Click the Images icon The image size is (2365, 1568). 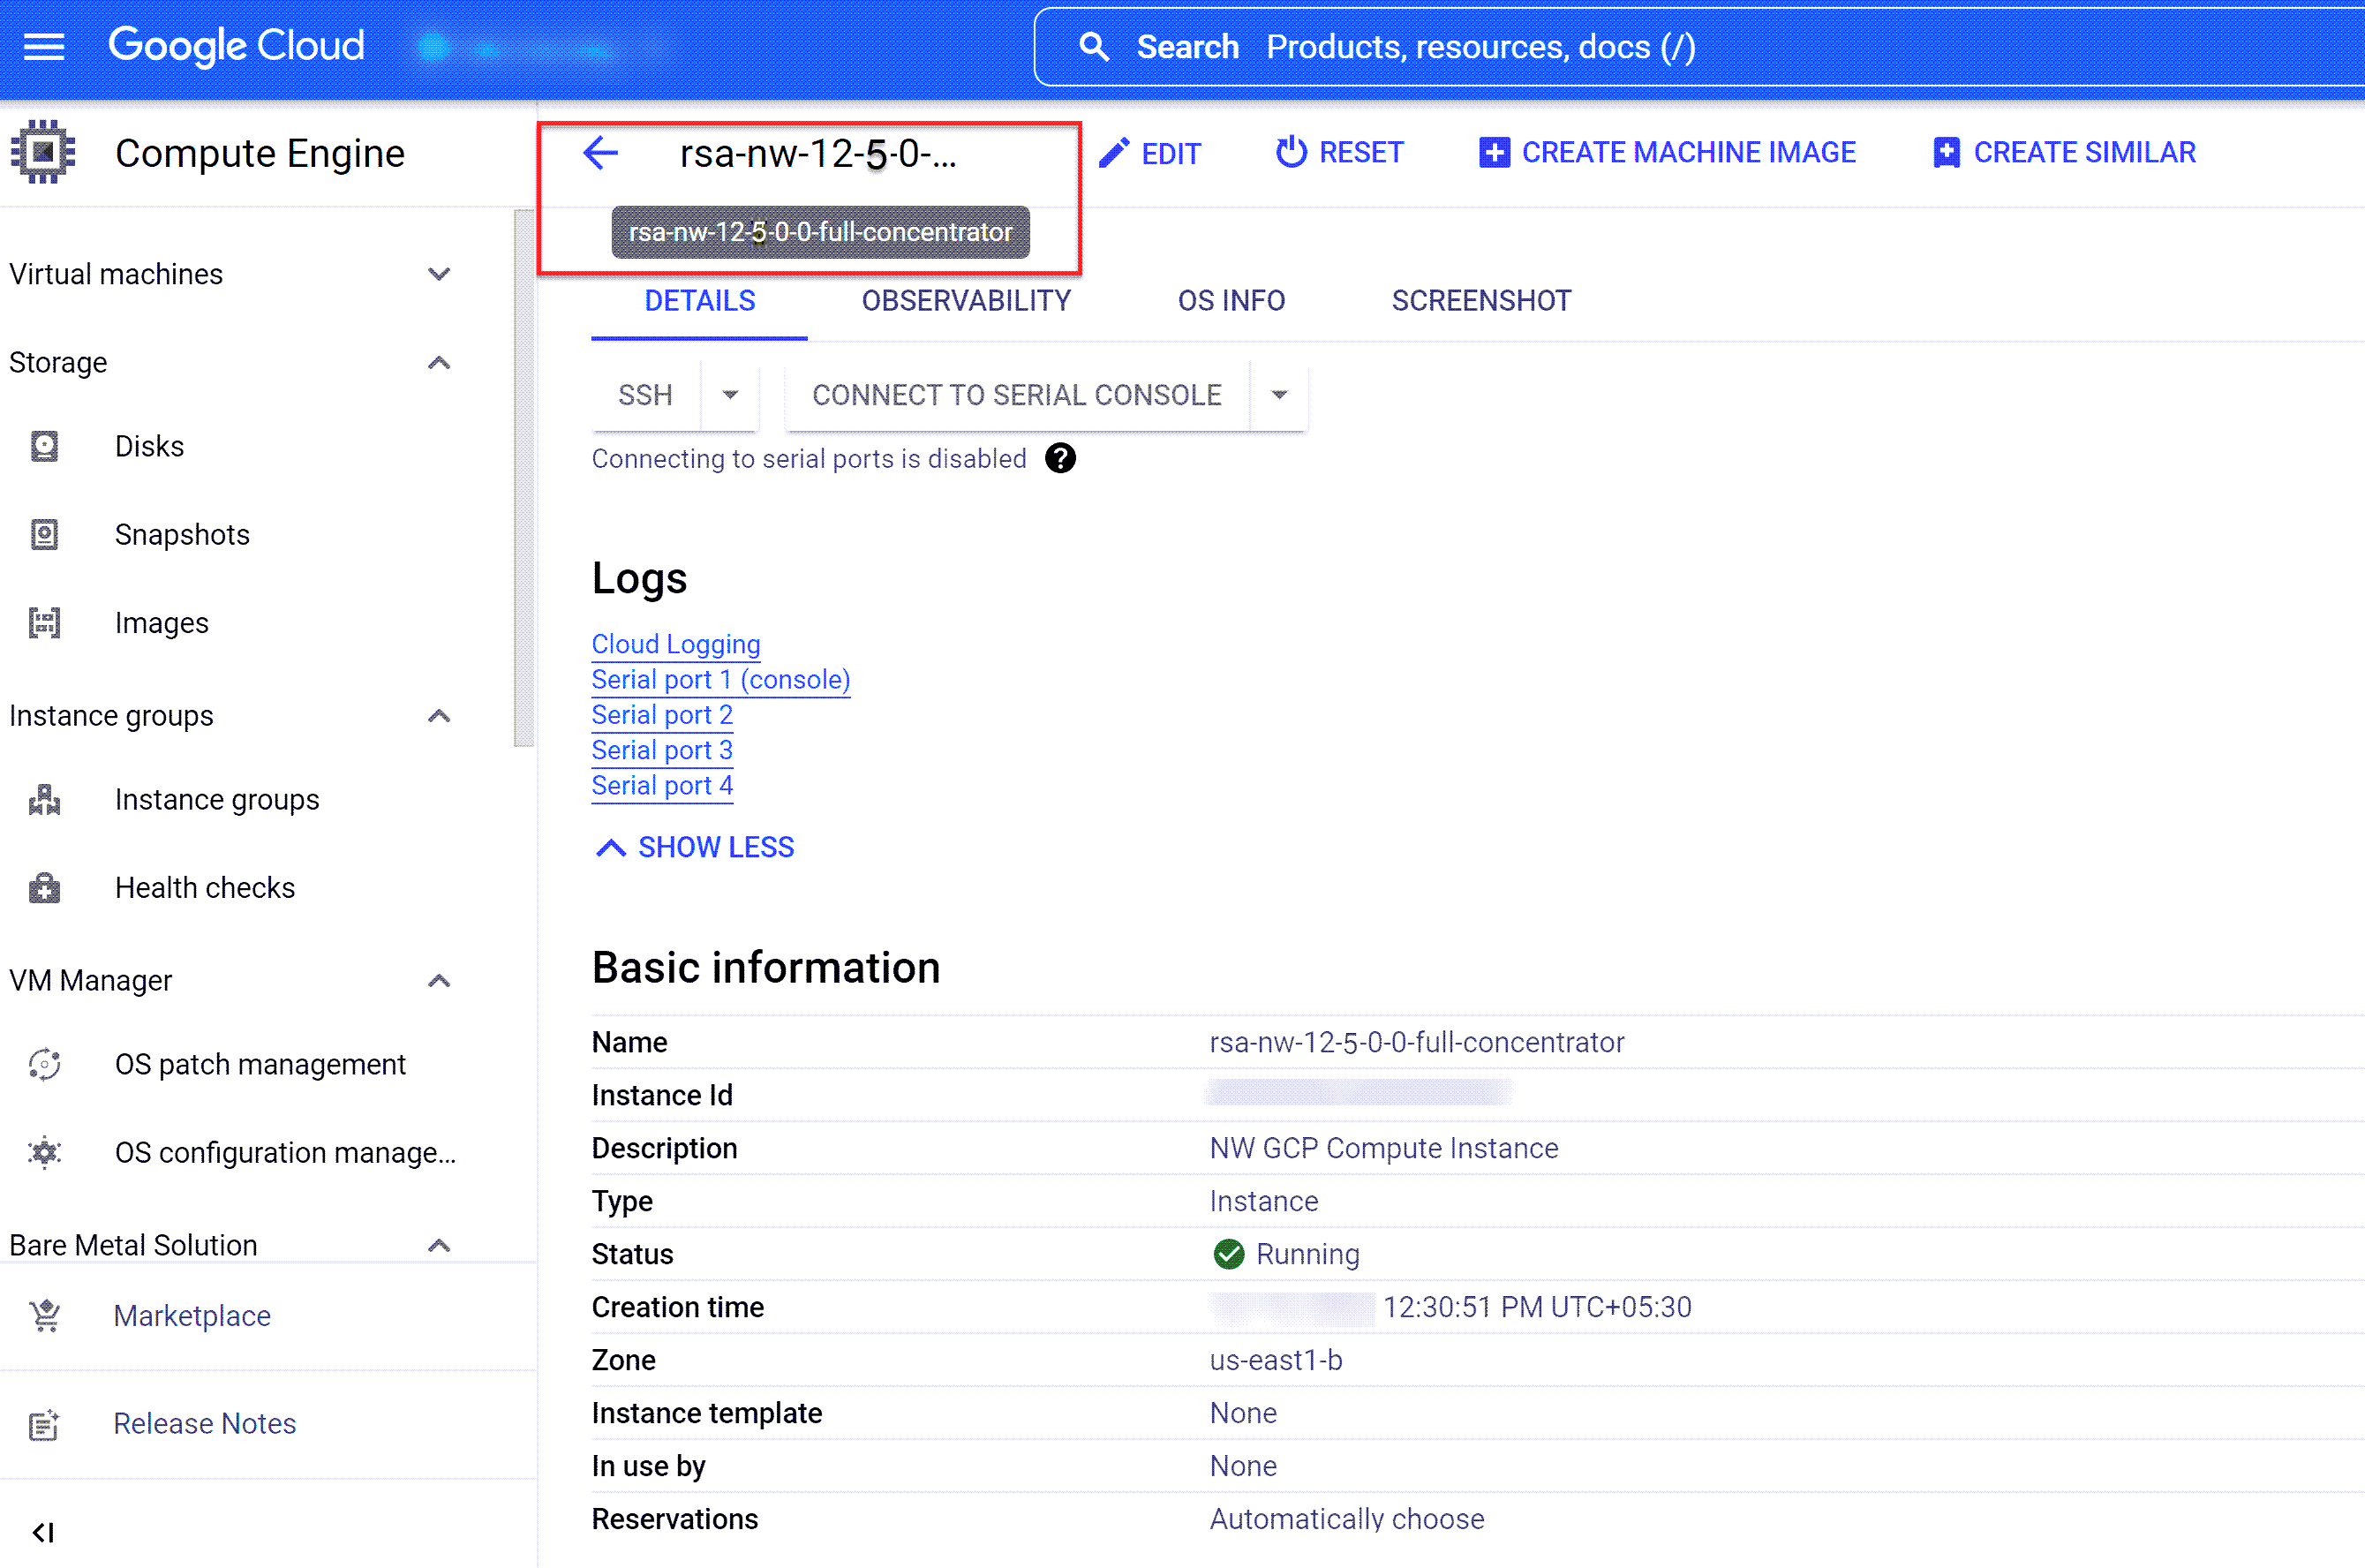pos(44,622)
